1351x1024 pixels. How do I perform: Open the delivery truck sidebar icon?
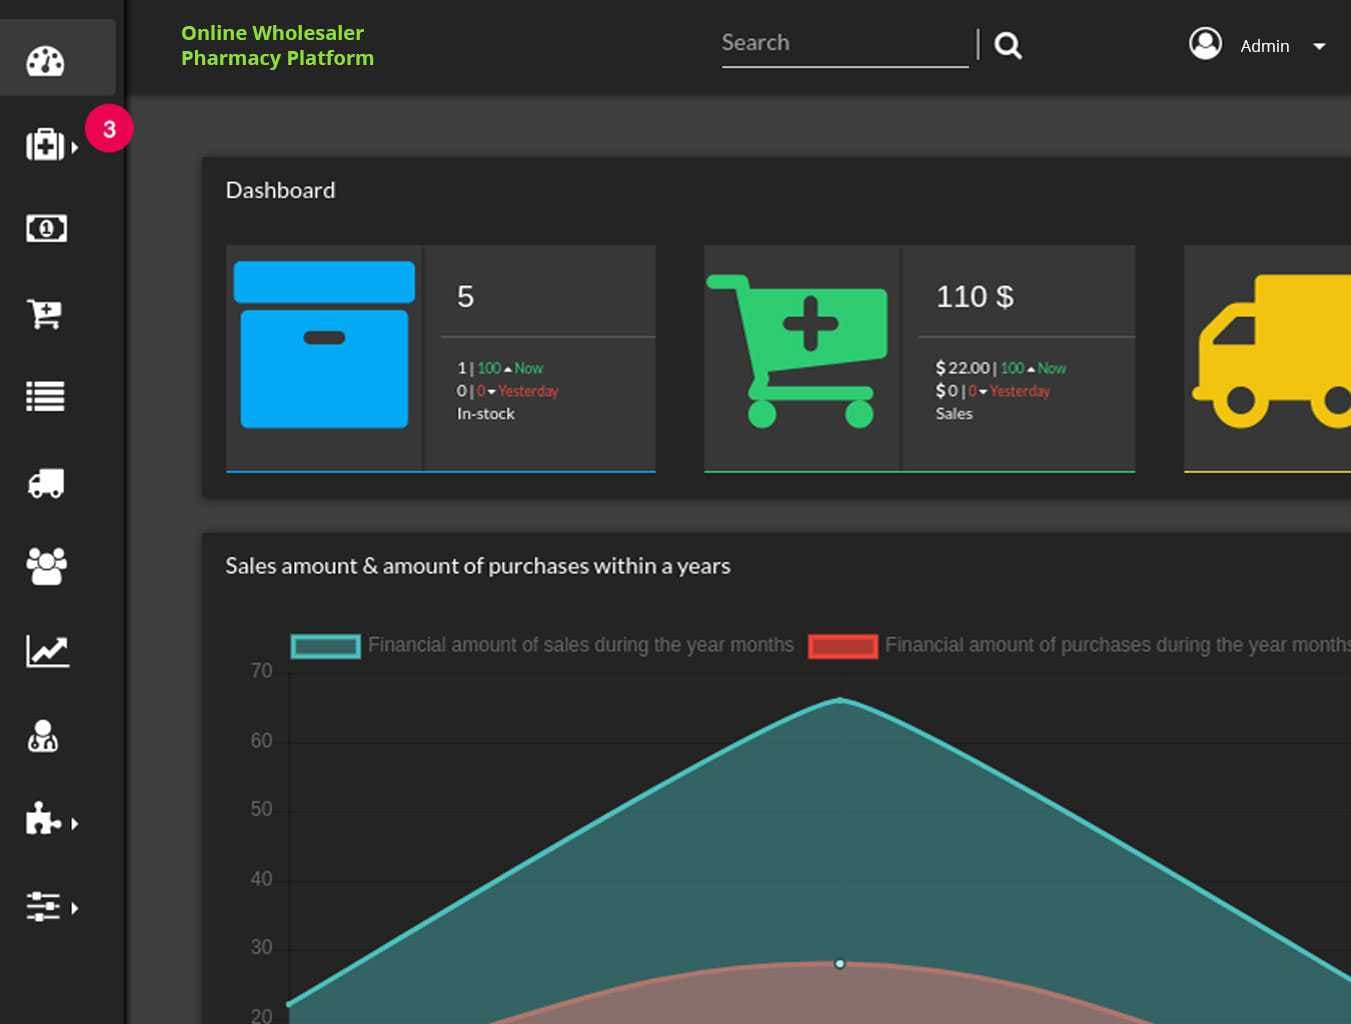click(x=46, y=484)
